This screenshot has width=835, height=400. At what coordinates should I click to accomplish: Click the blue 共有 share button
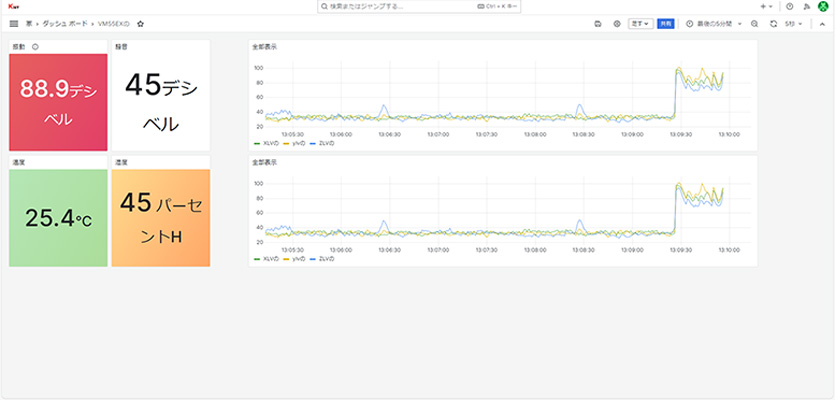tap(665, 23)
